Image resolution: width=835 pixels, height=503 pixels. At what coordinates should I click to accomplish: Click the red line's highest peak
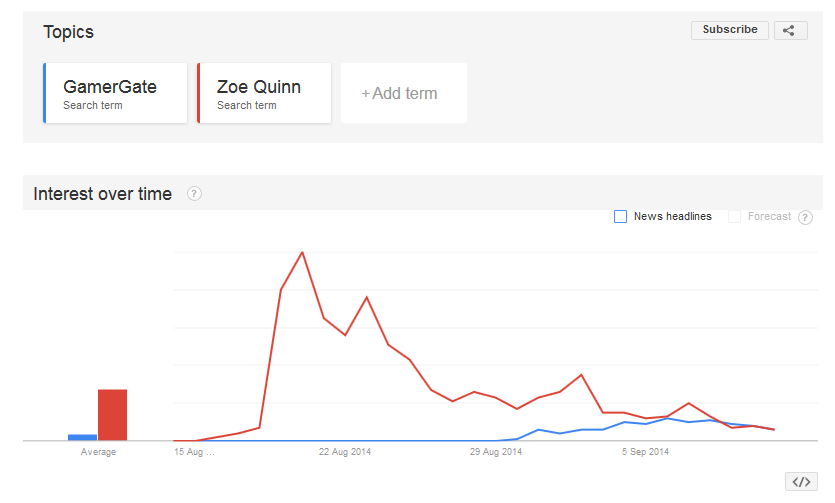[302, 252]
